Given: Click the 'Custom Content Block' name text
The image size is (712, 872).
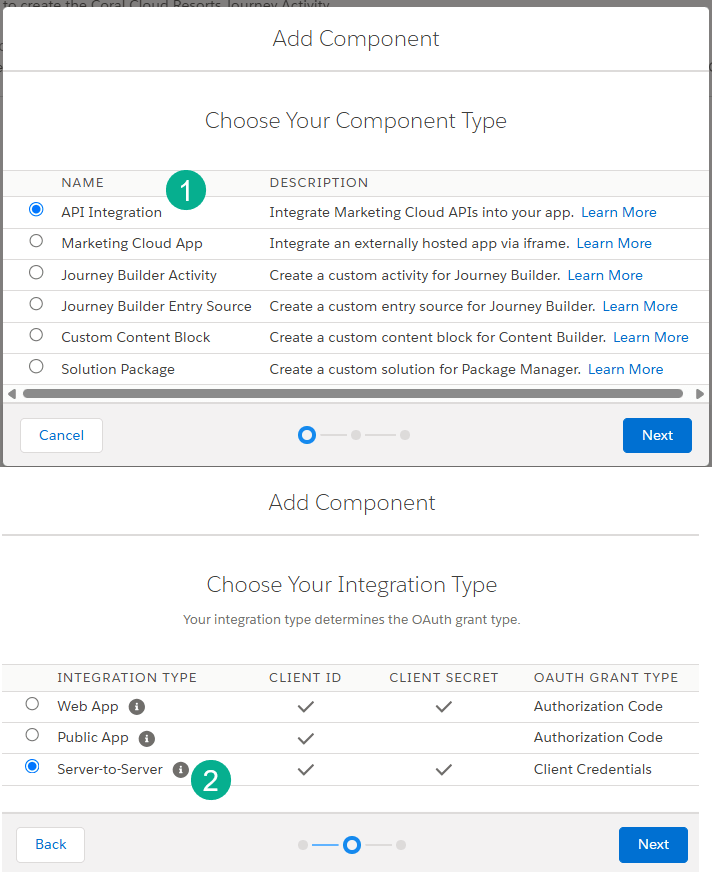Looking at the screenshot, I should point(136,338).
